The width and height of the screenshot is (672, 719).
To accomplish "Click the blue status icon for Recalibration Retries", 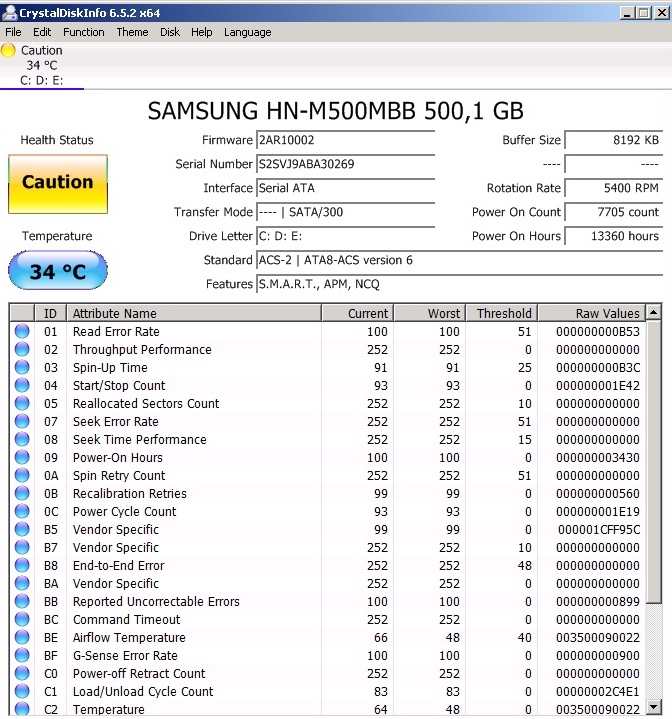I will [22, 493].
